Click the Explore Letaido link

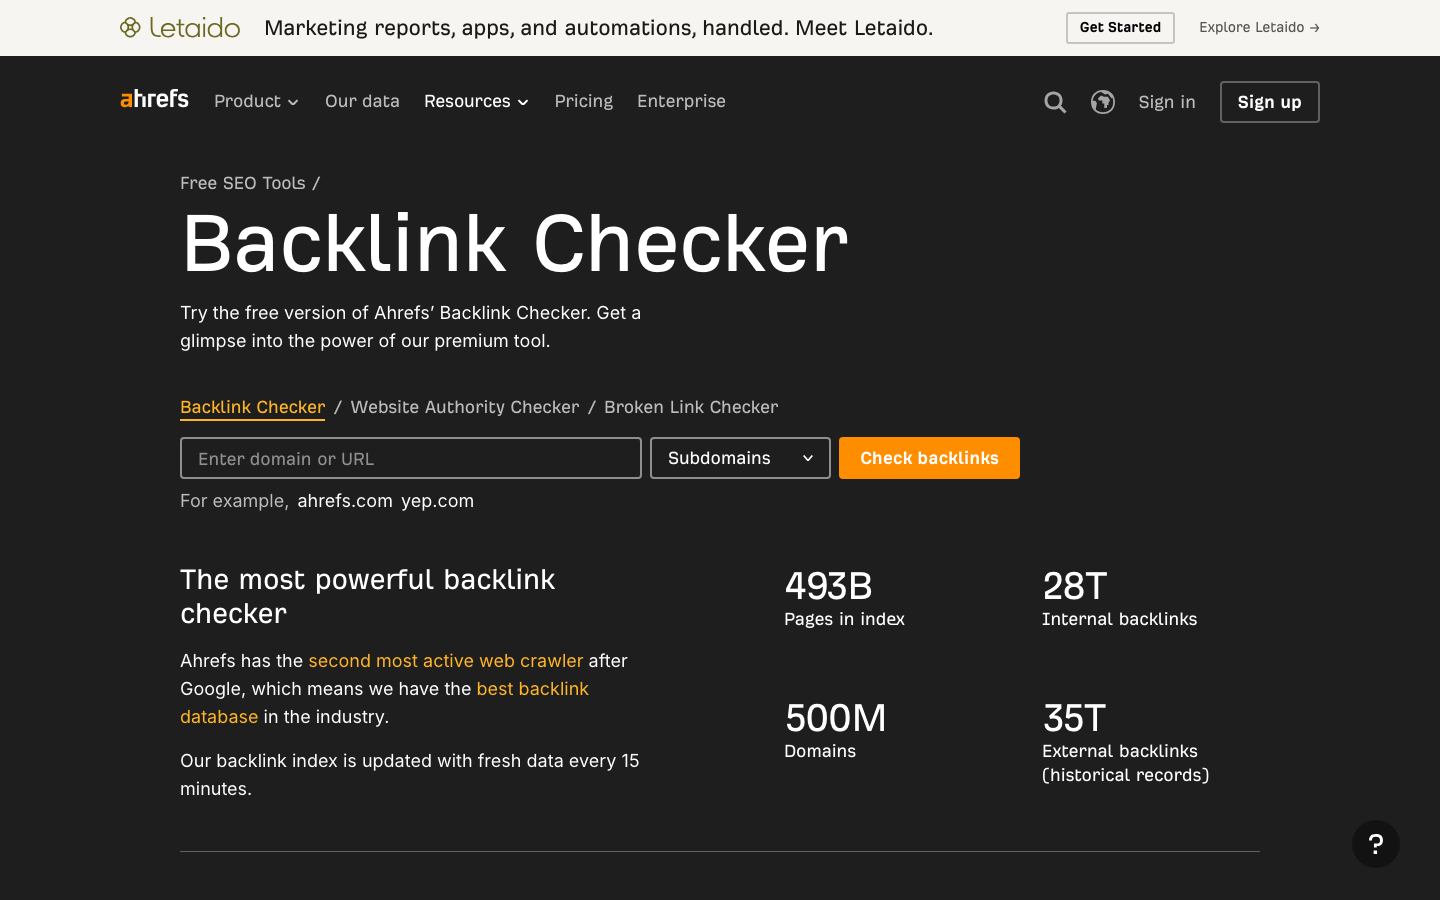point(1260,28)
